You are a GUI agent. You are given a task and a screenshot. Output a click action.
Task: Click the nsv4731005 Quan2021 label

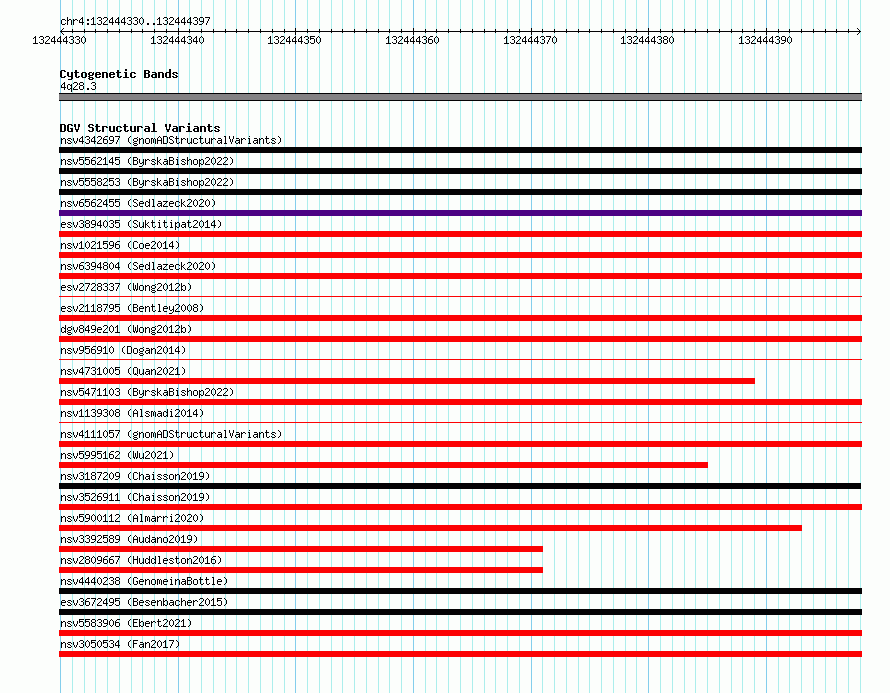click(123, 371)
